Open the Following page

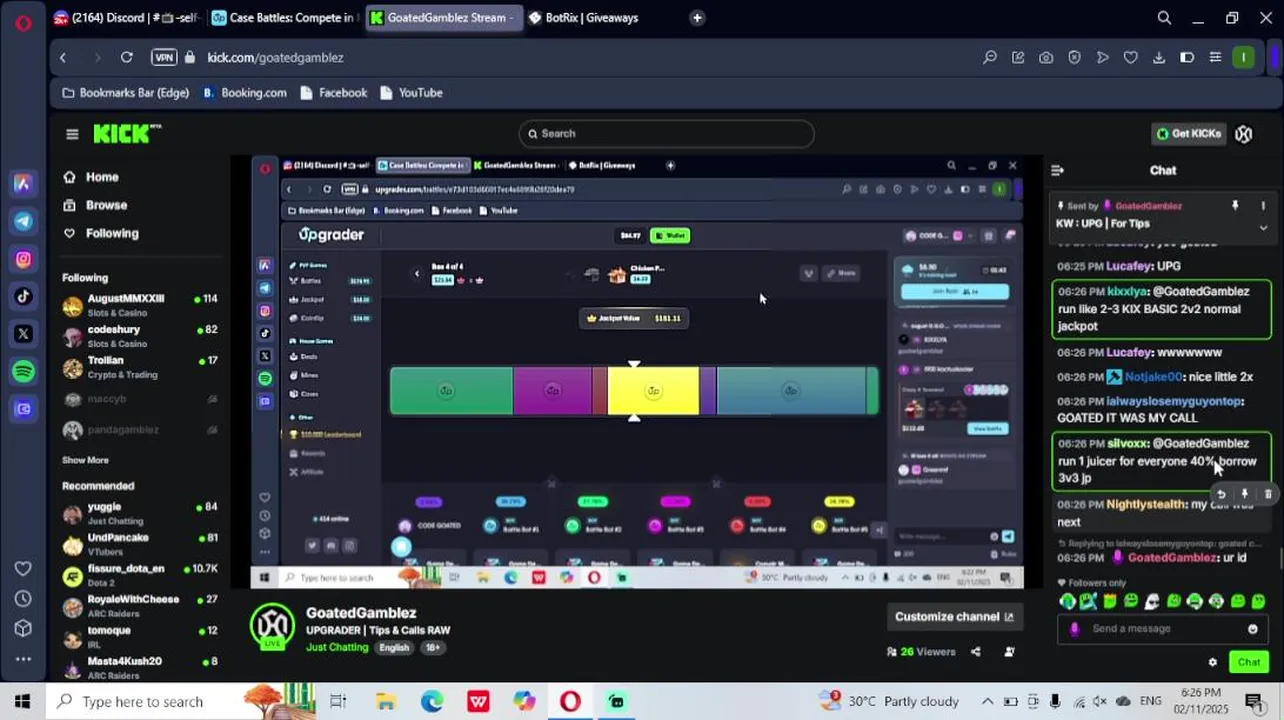(112, 233)
